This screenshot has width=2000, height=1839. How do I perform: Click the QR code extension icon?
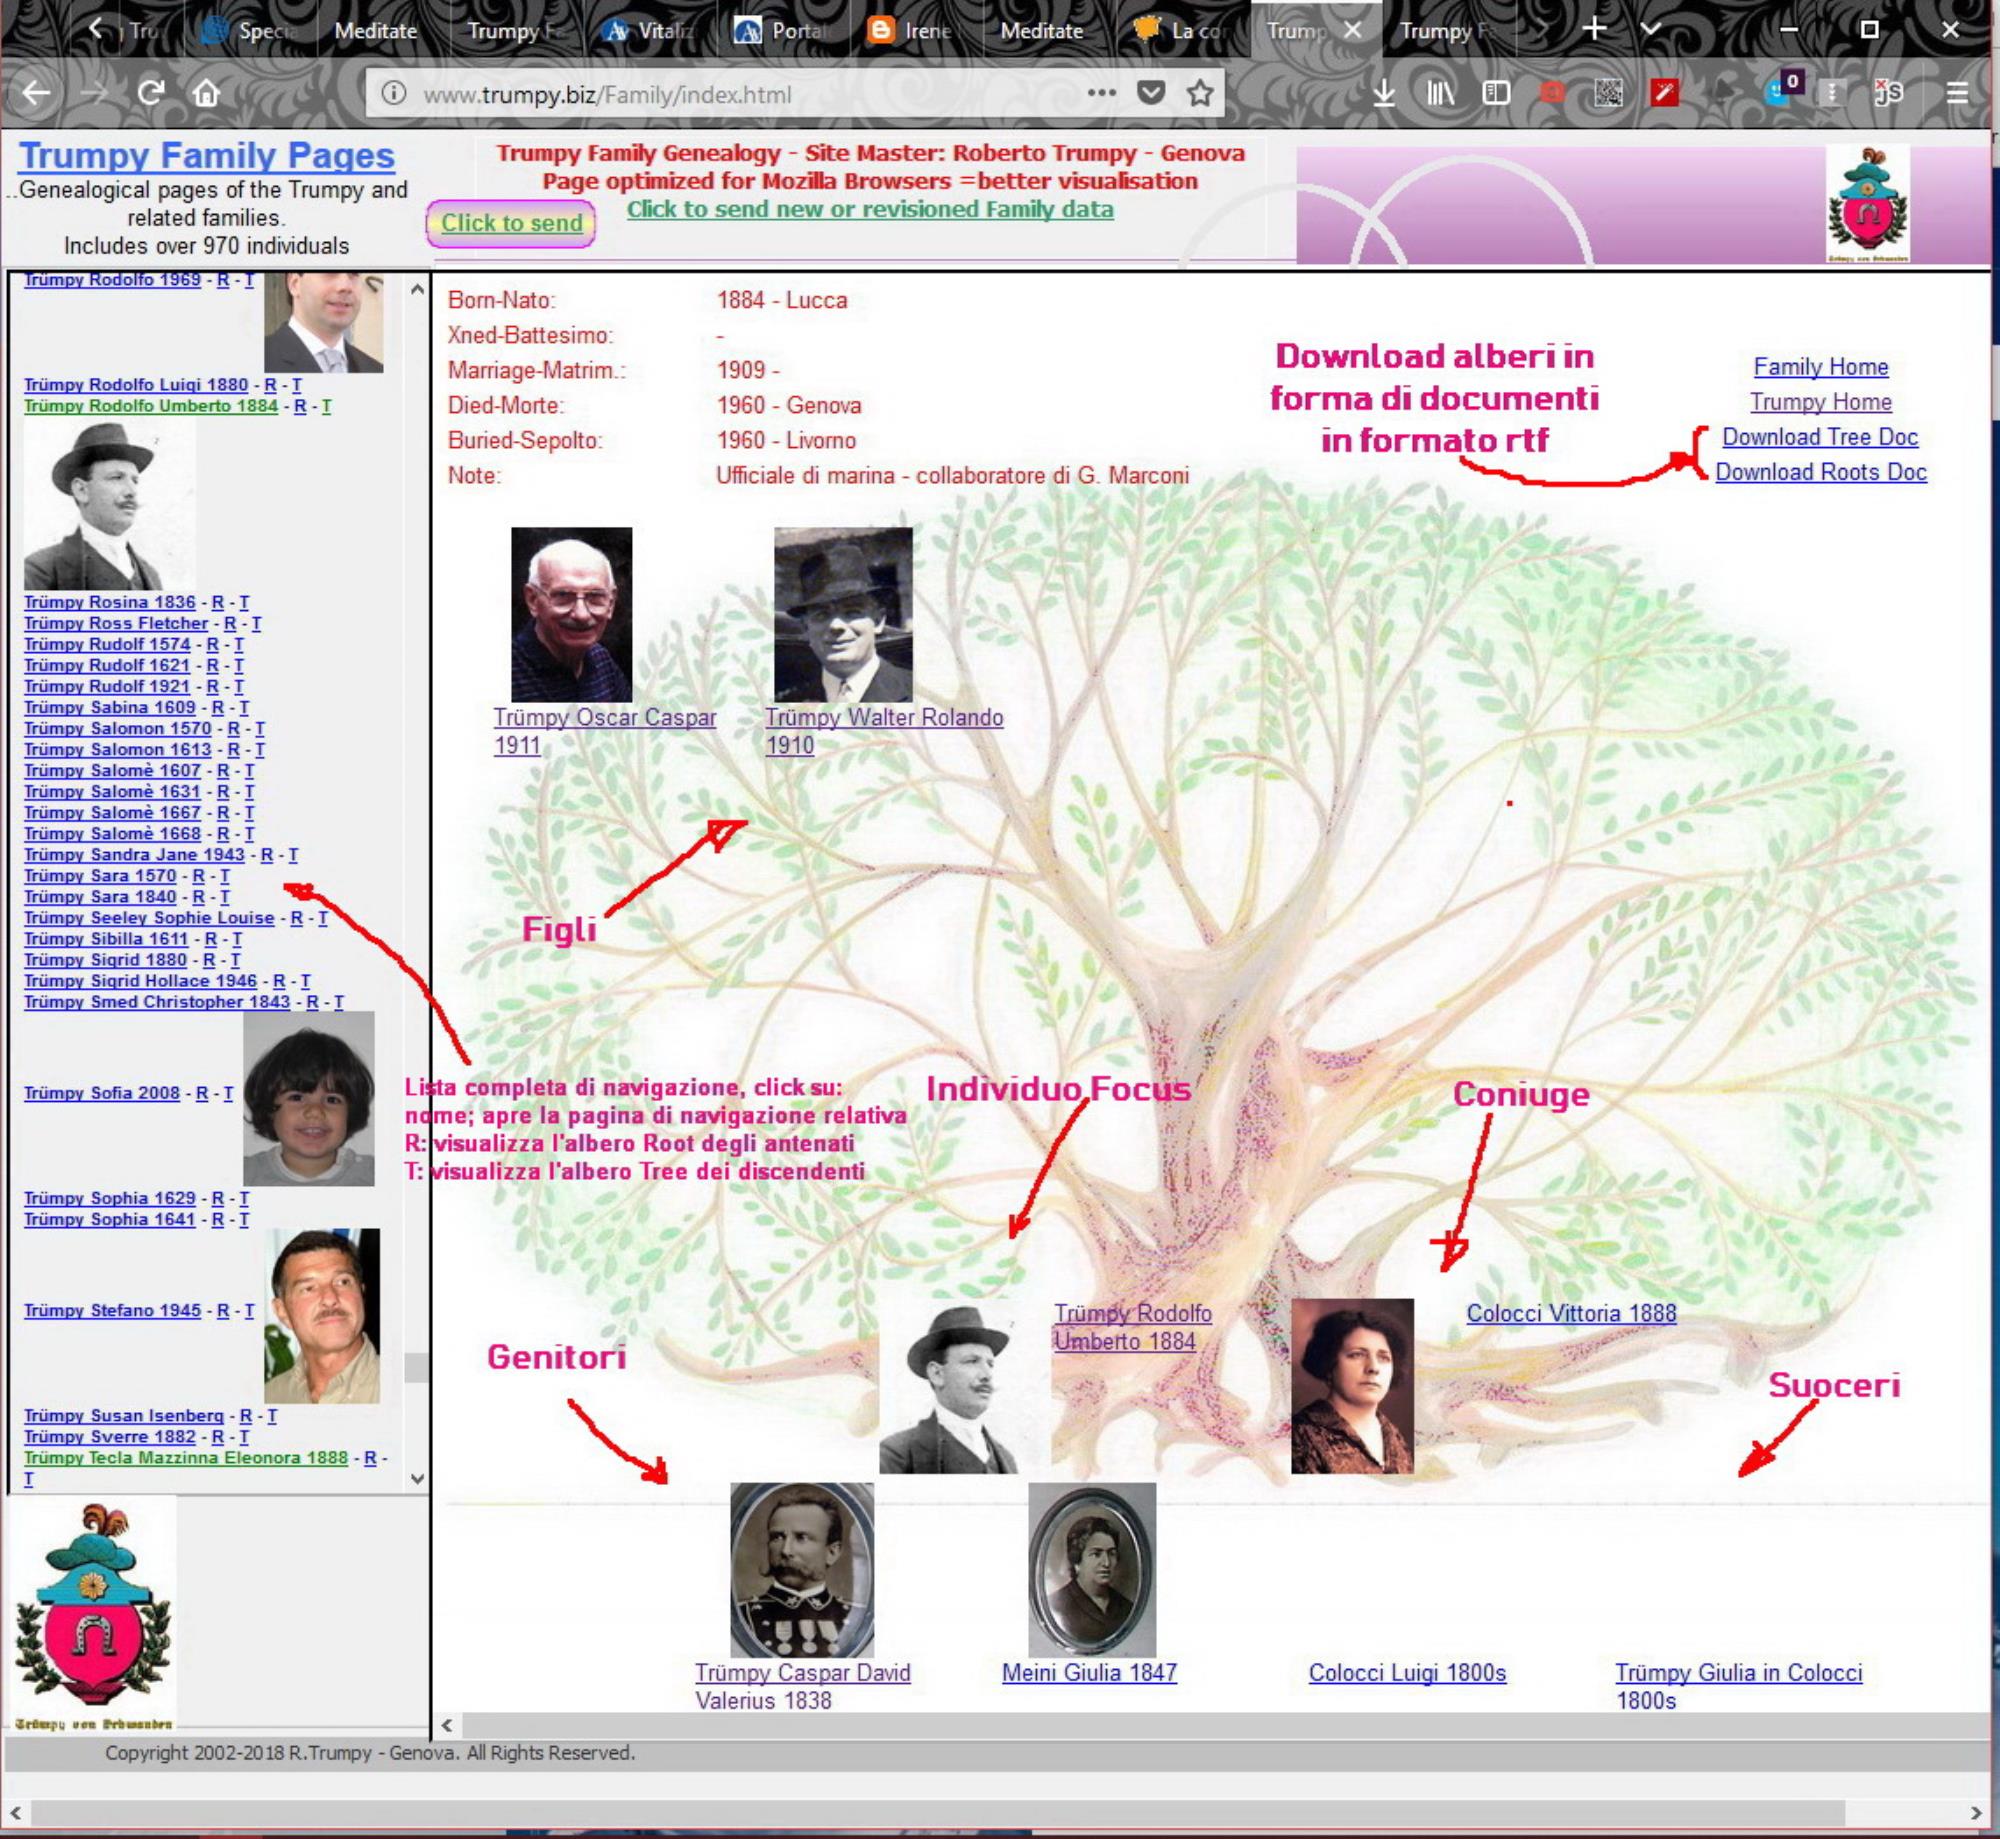coord(1608,93)
